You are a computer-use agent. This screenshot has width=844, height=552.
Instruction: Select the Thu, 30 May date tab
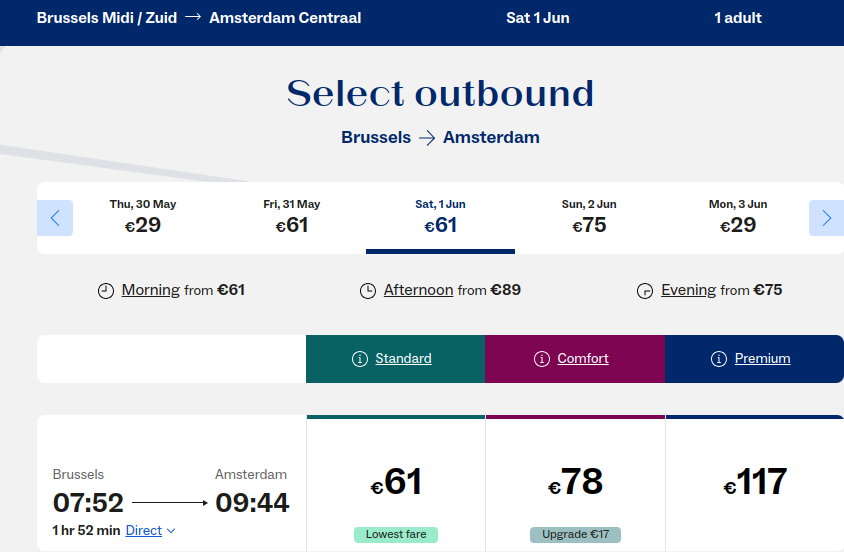143,217
